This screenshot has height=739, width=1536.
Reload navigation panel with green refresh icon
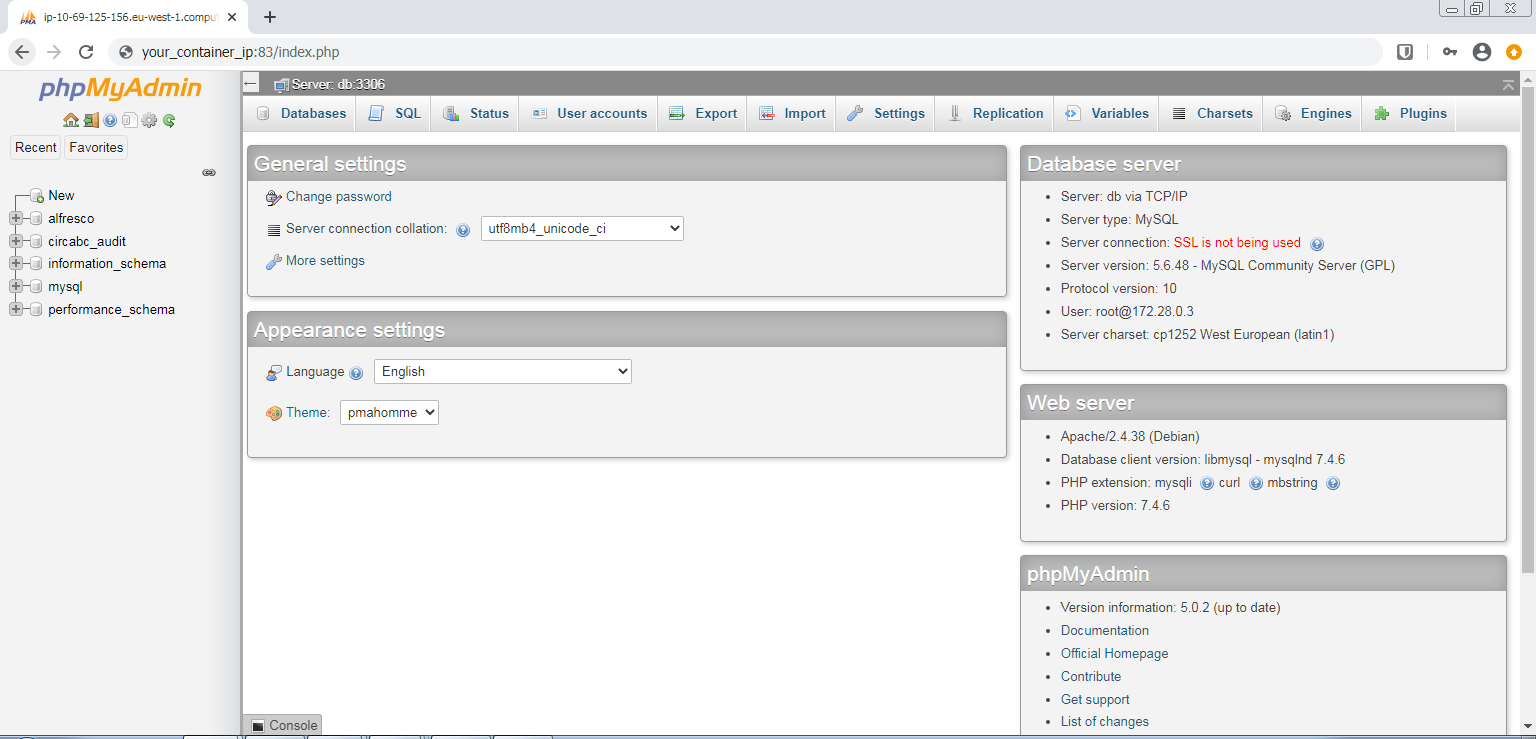point(169,120)
